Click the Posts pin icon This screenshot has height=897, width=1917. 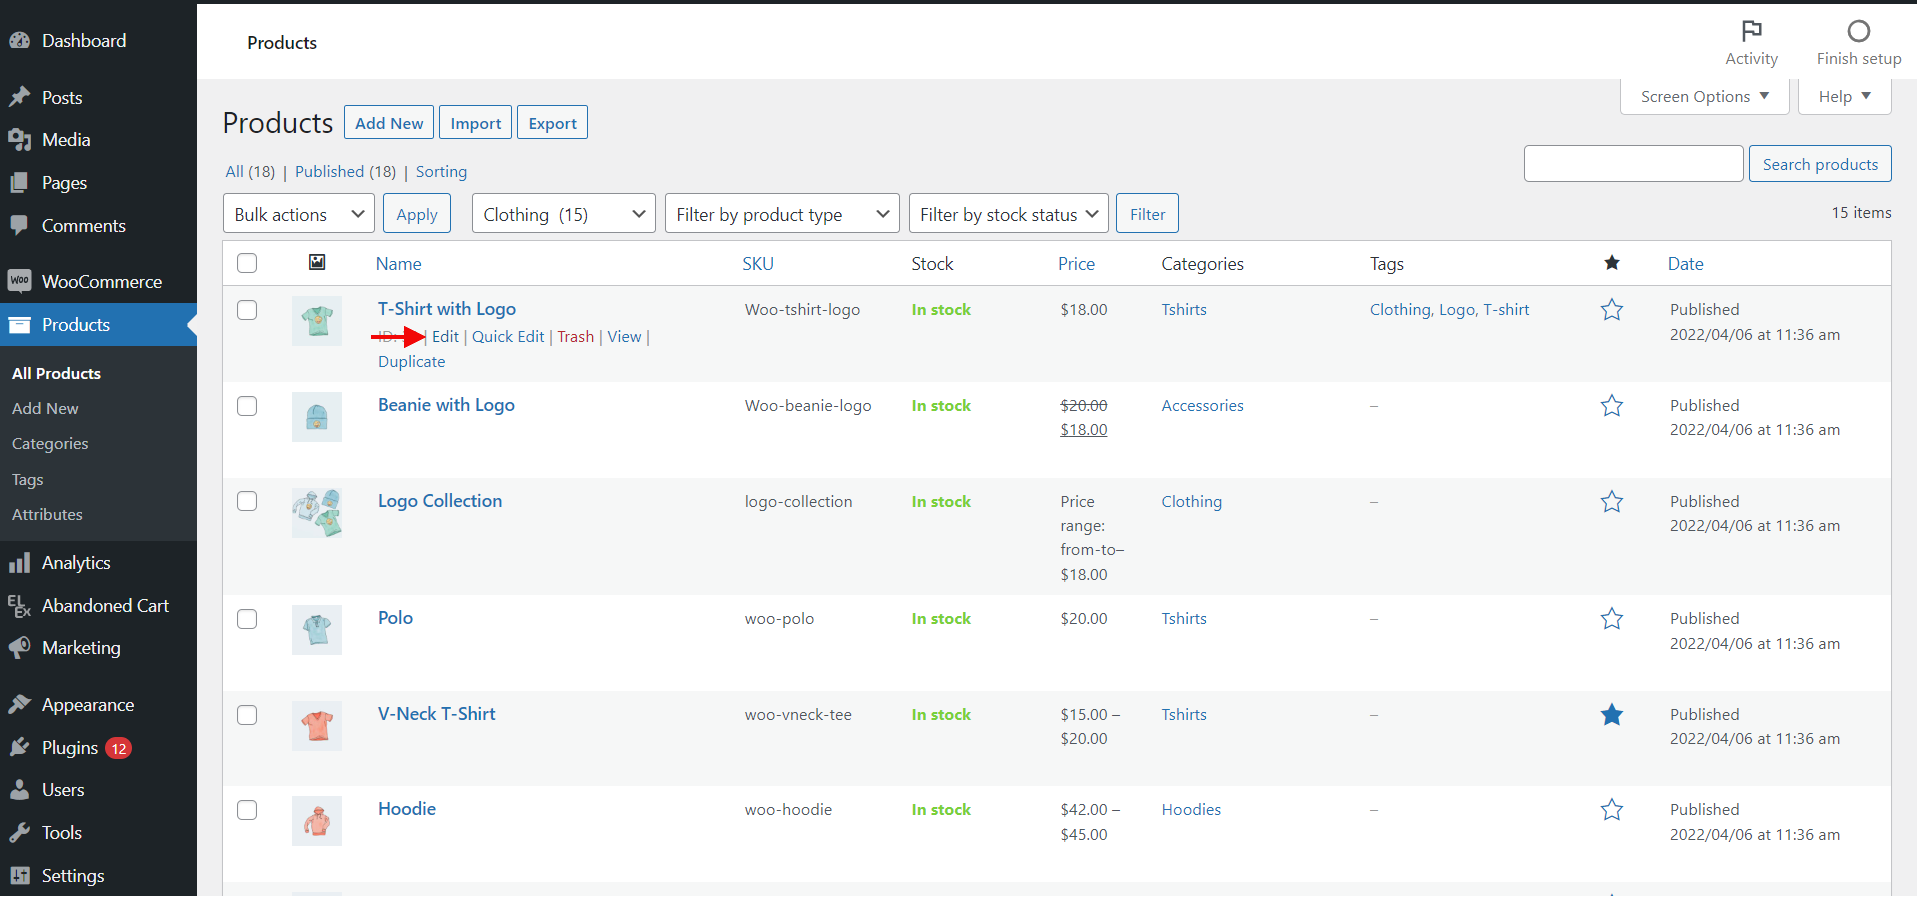[x=19, y=97]
